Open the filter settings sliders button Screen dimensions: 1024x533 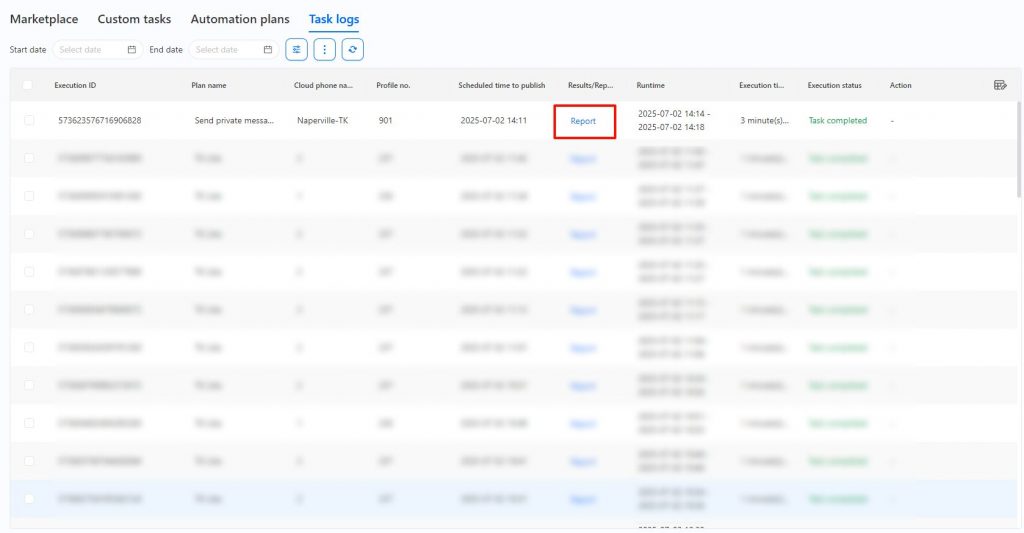(x=296, y=50)
